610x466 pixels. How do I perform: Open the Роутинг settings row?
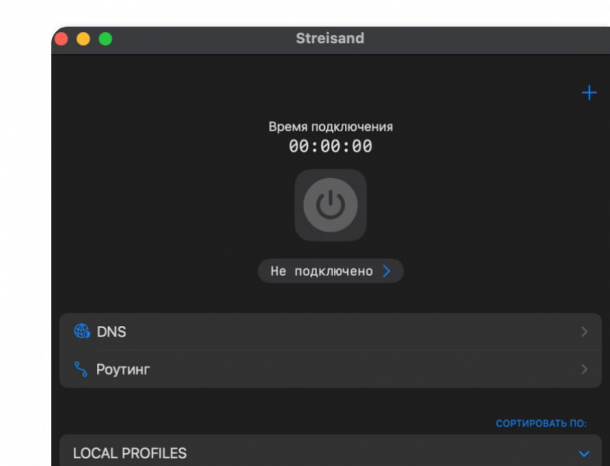[x=330, y=369]
